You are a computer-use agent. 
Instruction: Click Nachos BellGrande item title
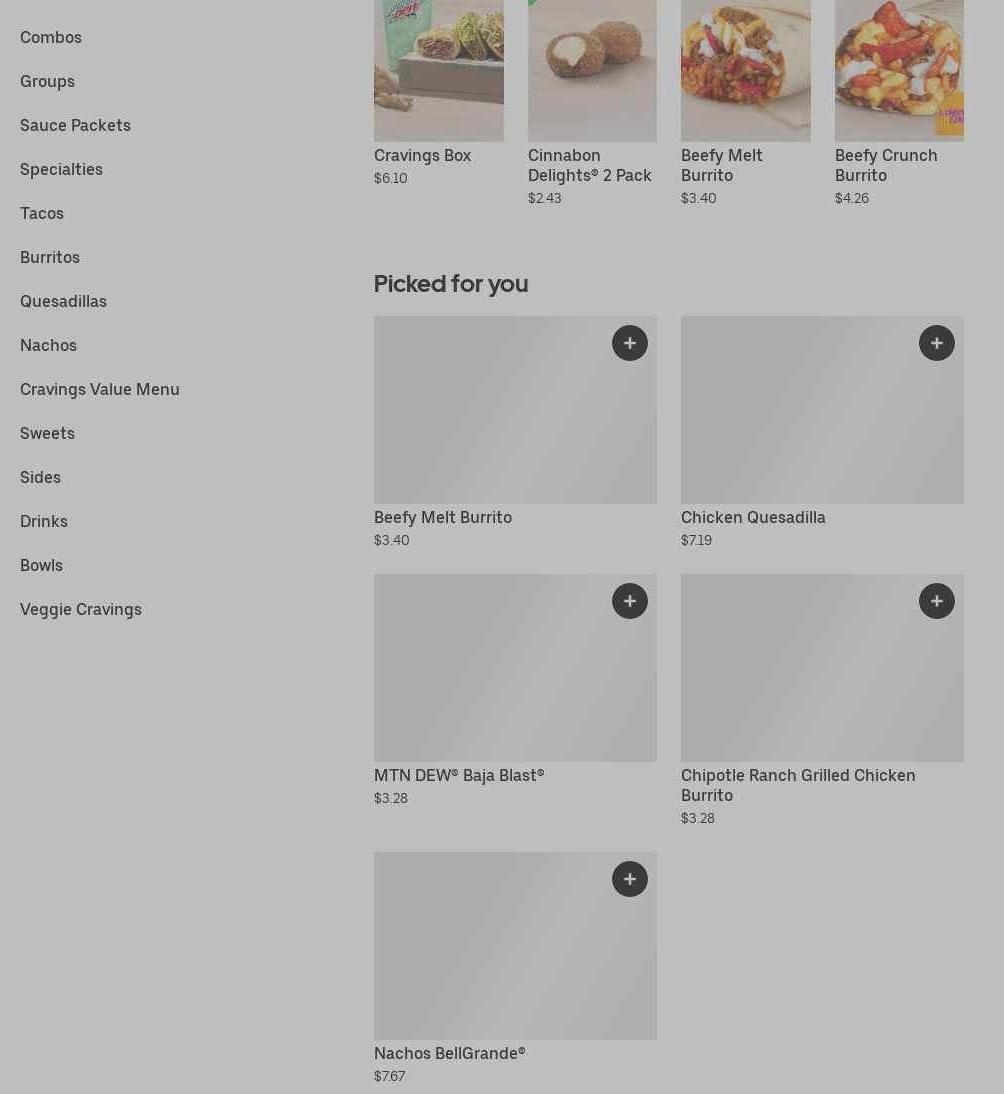pos(449,1053)
